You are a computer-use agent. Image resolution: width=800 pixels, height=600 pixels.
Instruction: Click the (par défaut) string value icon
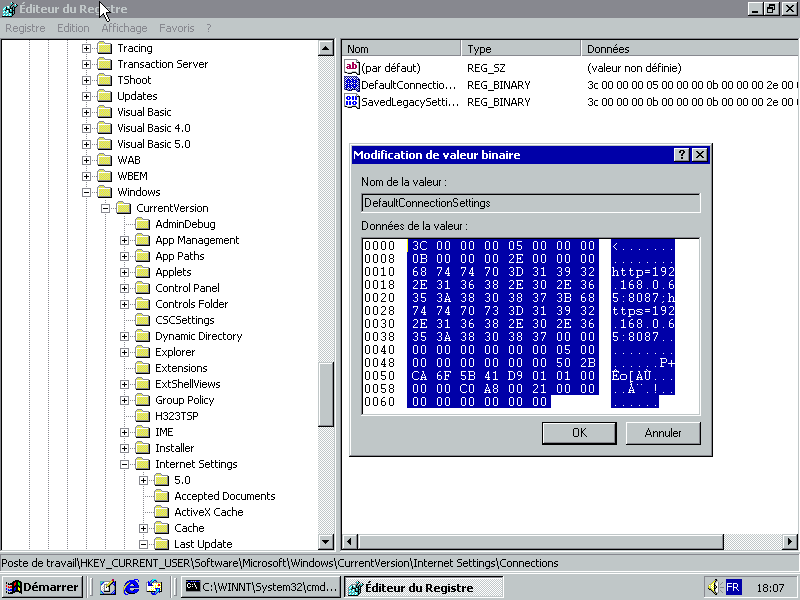[x=352, y=67]
